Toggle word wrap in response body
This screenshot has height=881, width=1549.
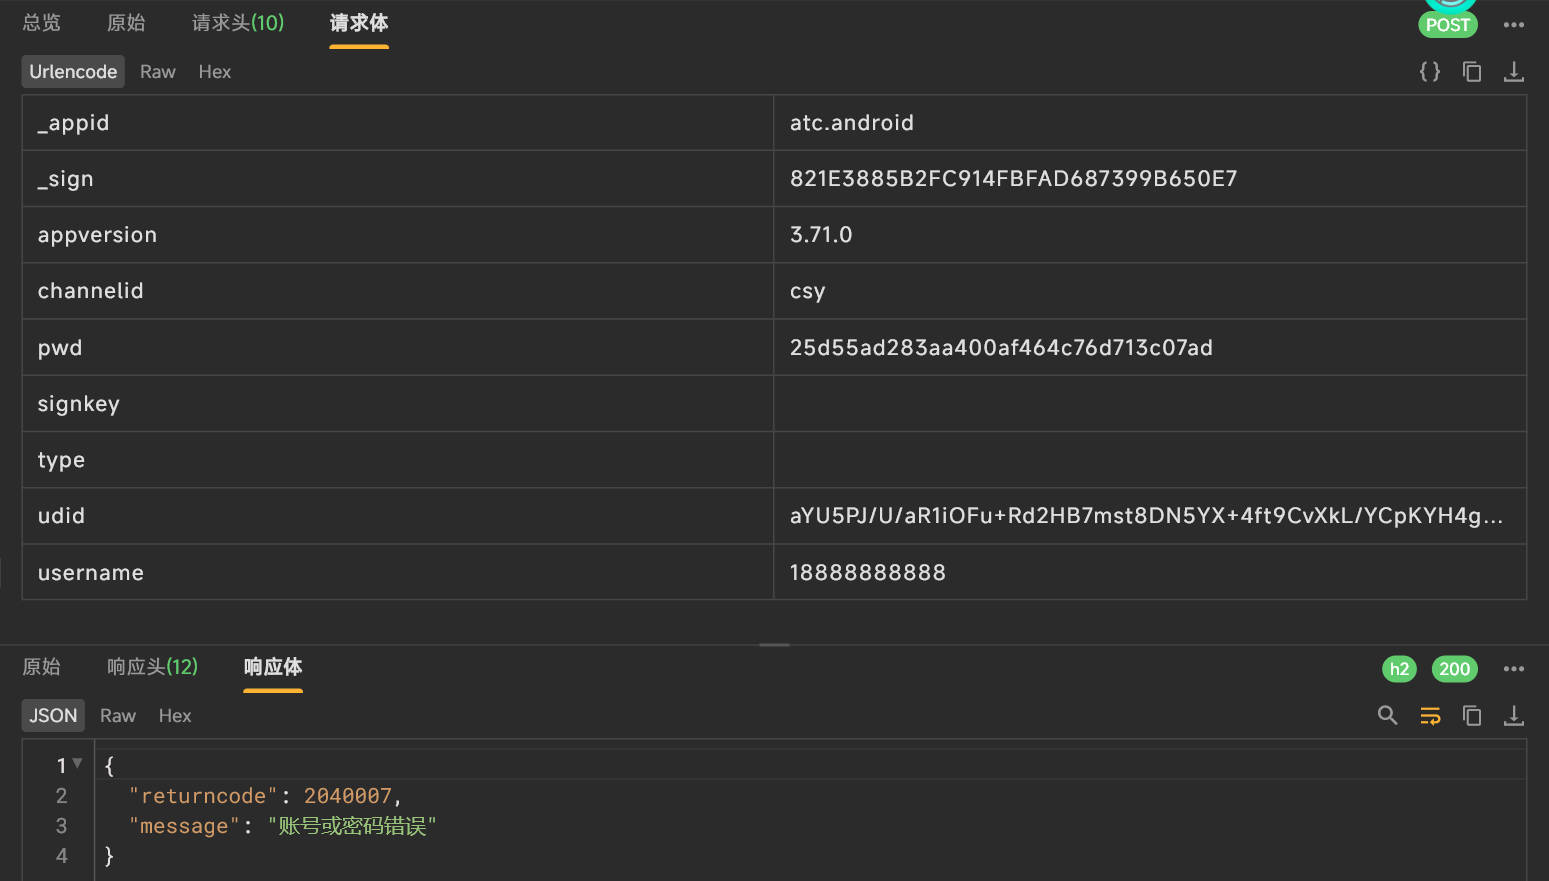pos(1430,716)
